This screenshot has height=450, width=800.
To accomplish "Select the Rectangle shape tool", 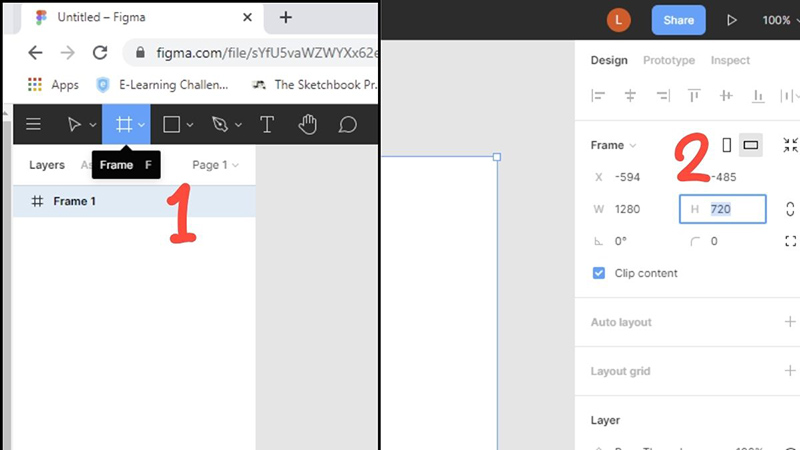I will coord(171,124).
